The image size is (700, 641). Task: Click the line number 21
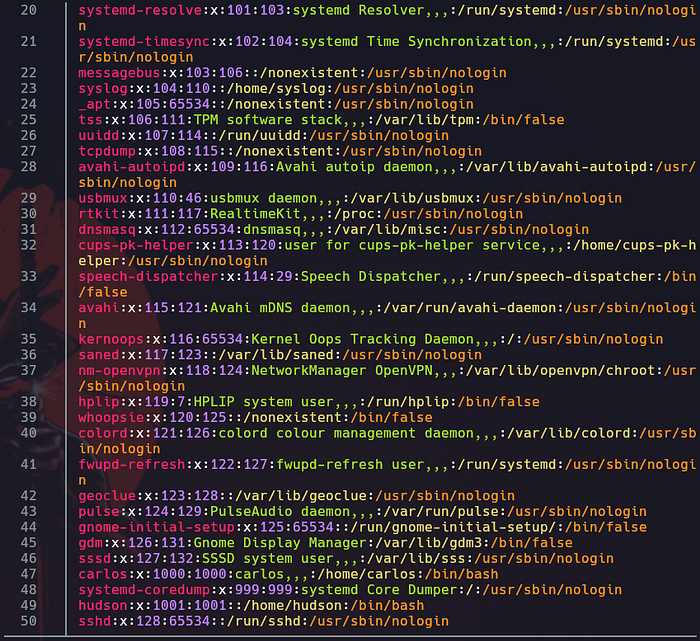[29, 42]
